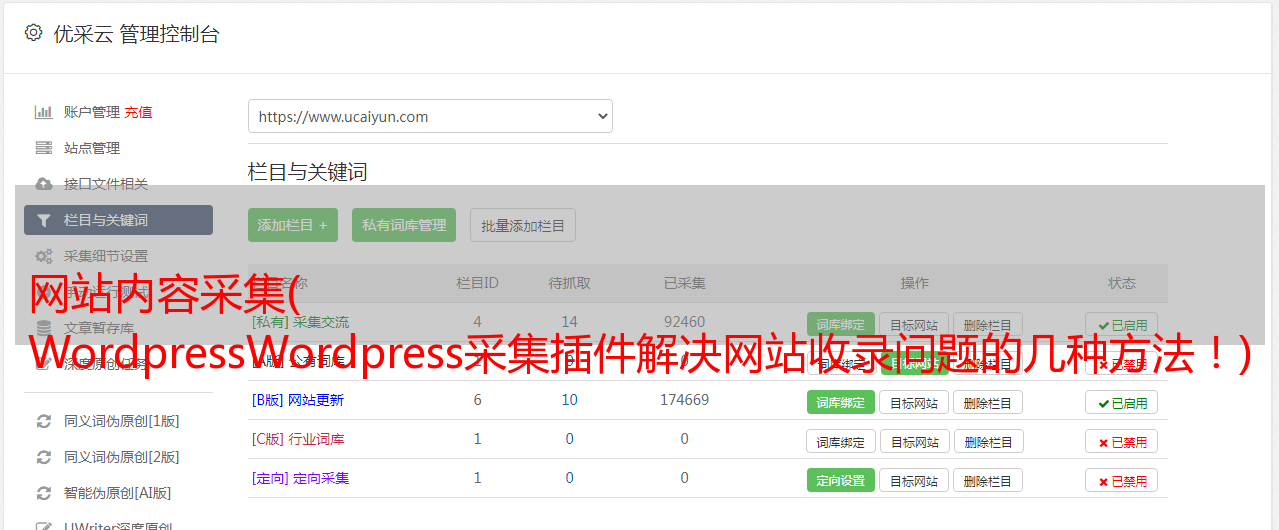Click the 待抓取 column header
The image size is (1279, 530).
point(570,283)
